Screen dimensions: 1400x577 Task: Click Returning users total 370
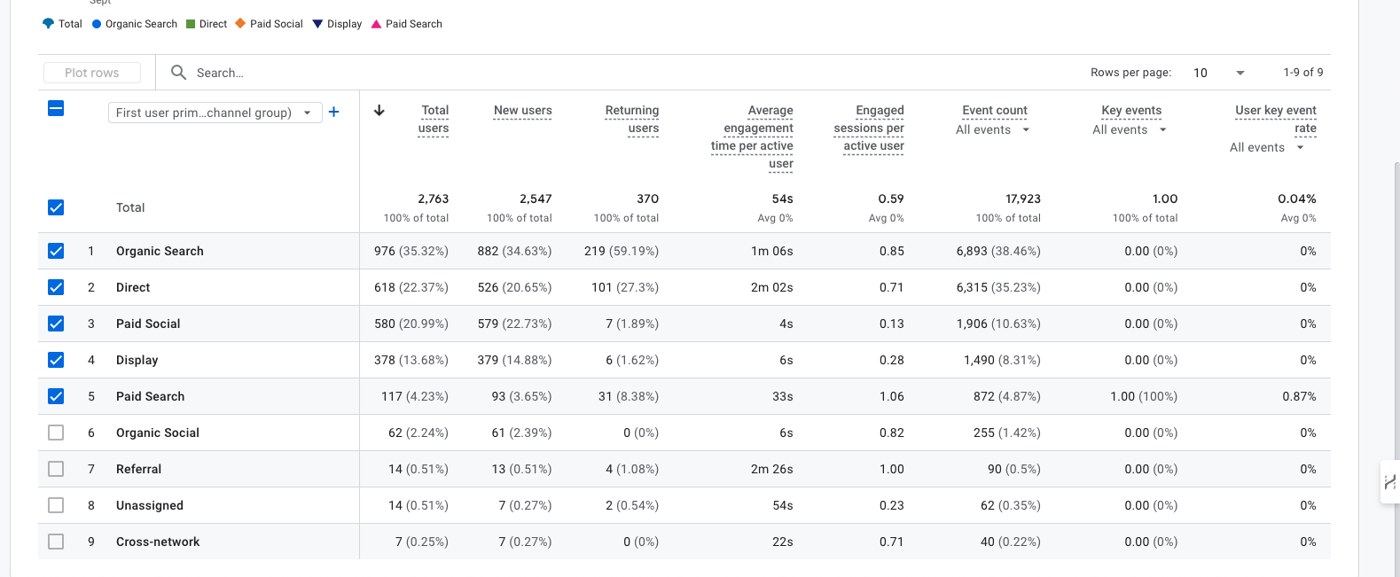click(x=648, y=199)
